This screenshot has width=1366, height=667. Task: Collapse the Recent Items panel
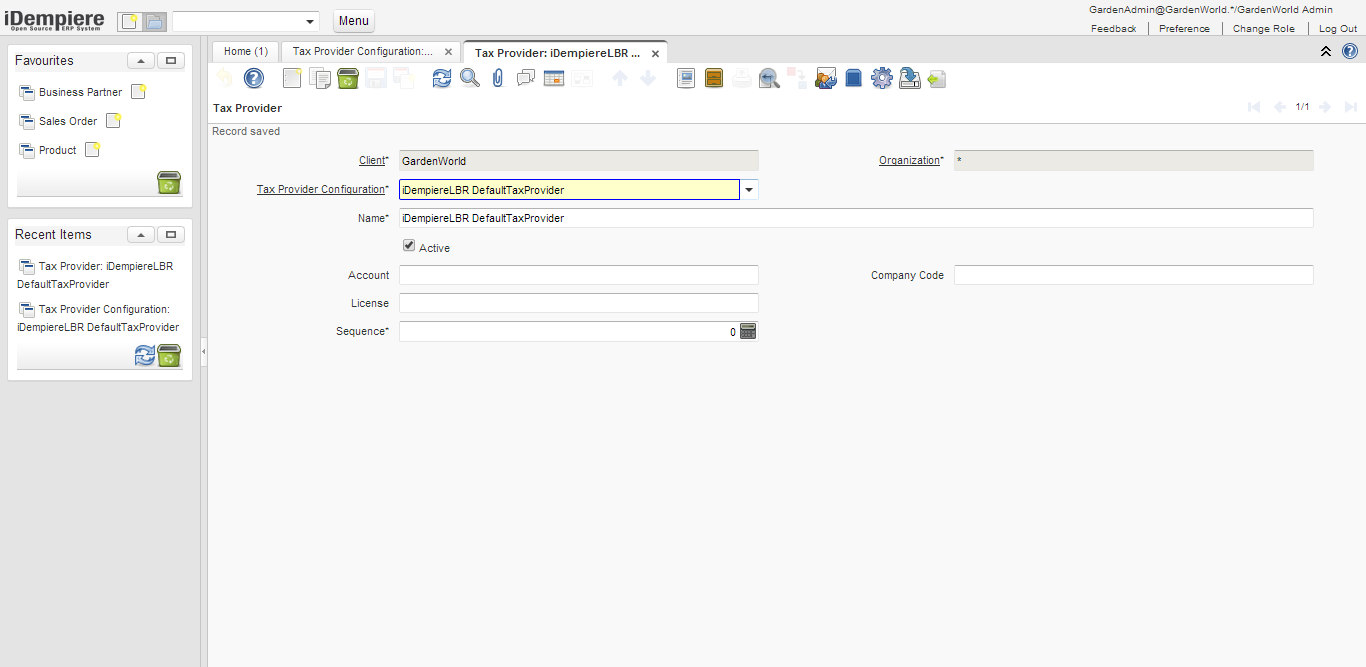[141, 235]
